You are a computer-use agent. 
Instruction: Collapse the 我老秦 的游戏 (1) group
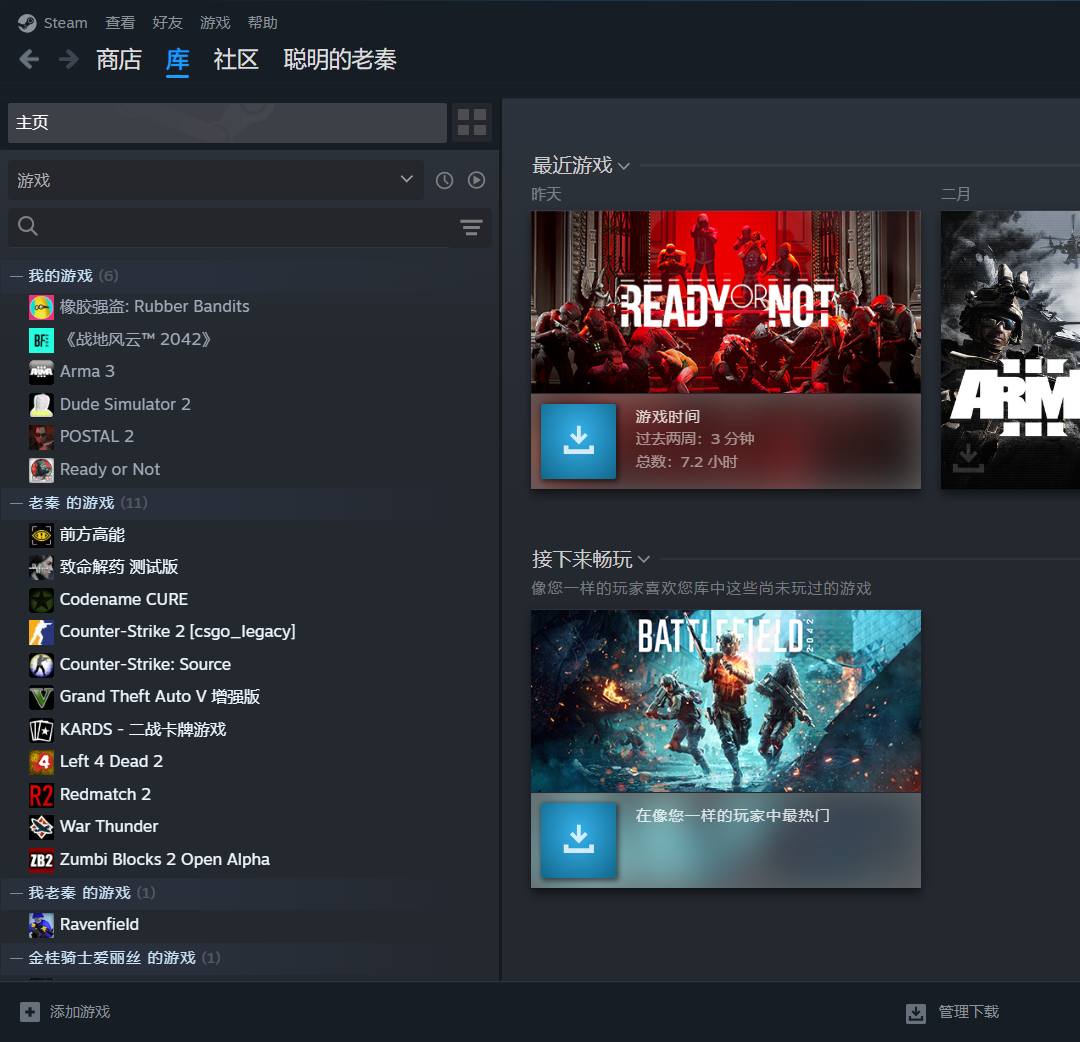tap(16, 893)
